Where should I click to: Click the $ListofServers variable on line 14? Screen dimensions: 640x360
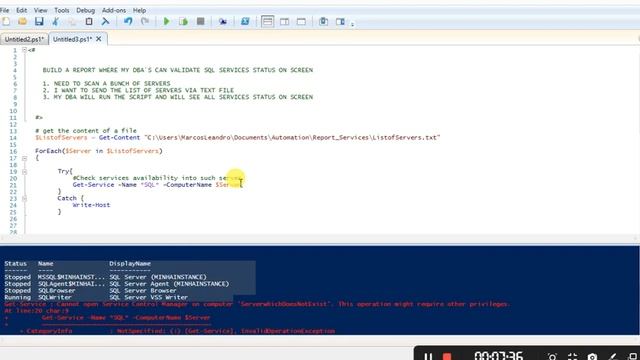click(61, 138)
